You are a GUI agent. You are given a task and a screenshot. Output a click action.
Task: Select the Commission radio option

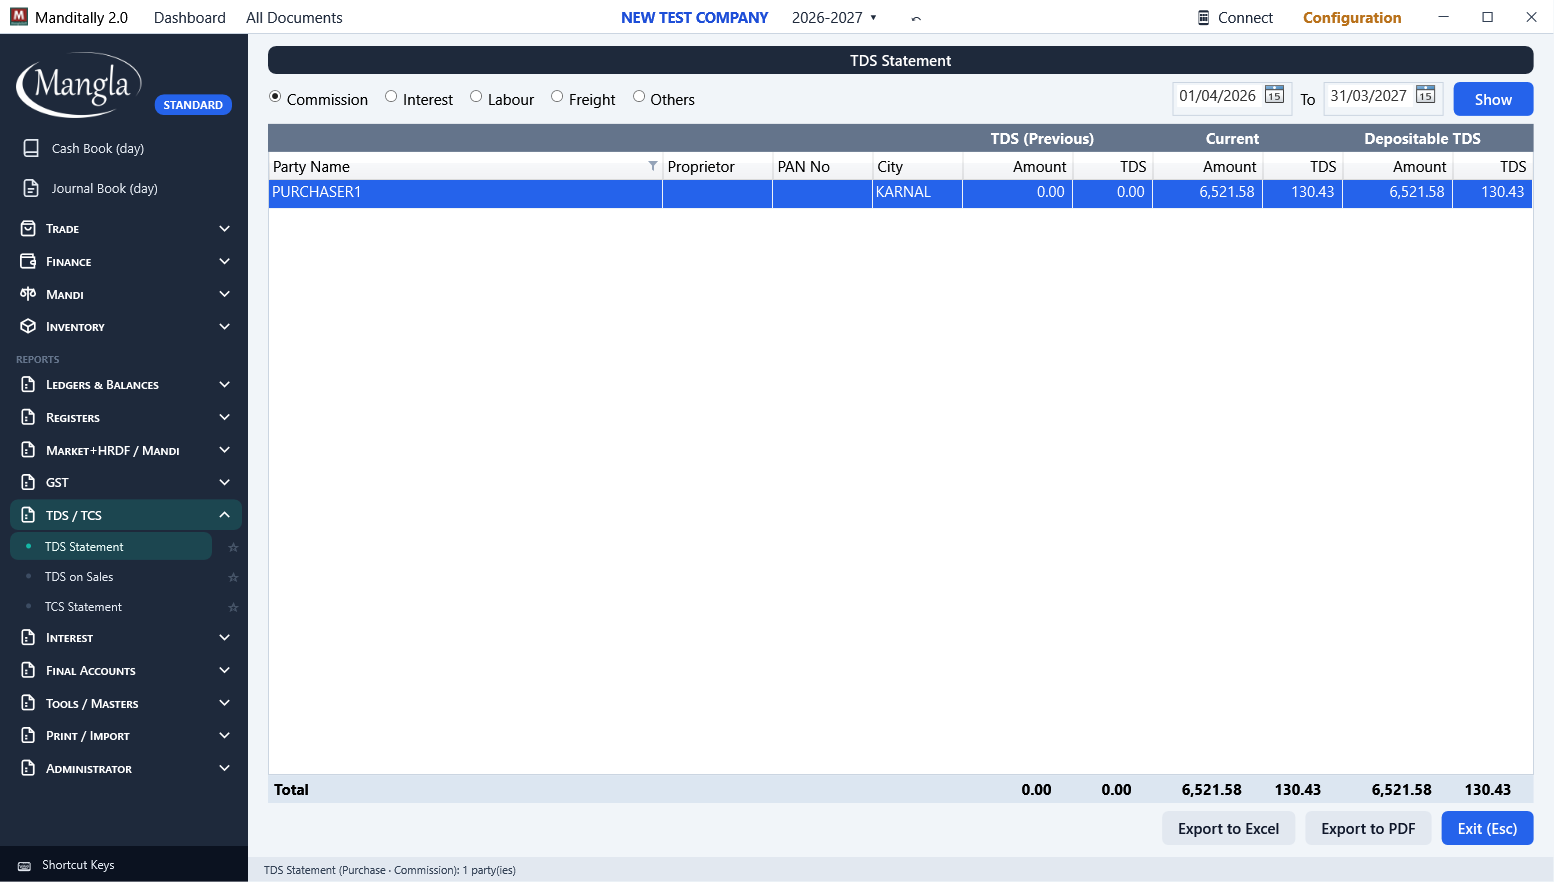(275, 97)
